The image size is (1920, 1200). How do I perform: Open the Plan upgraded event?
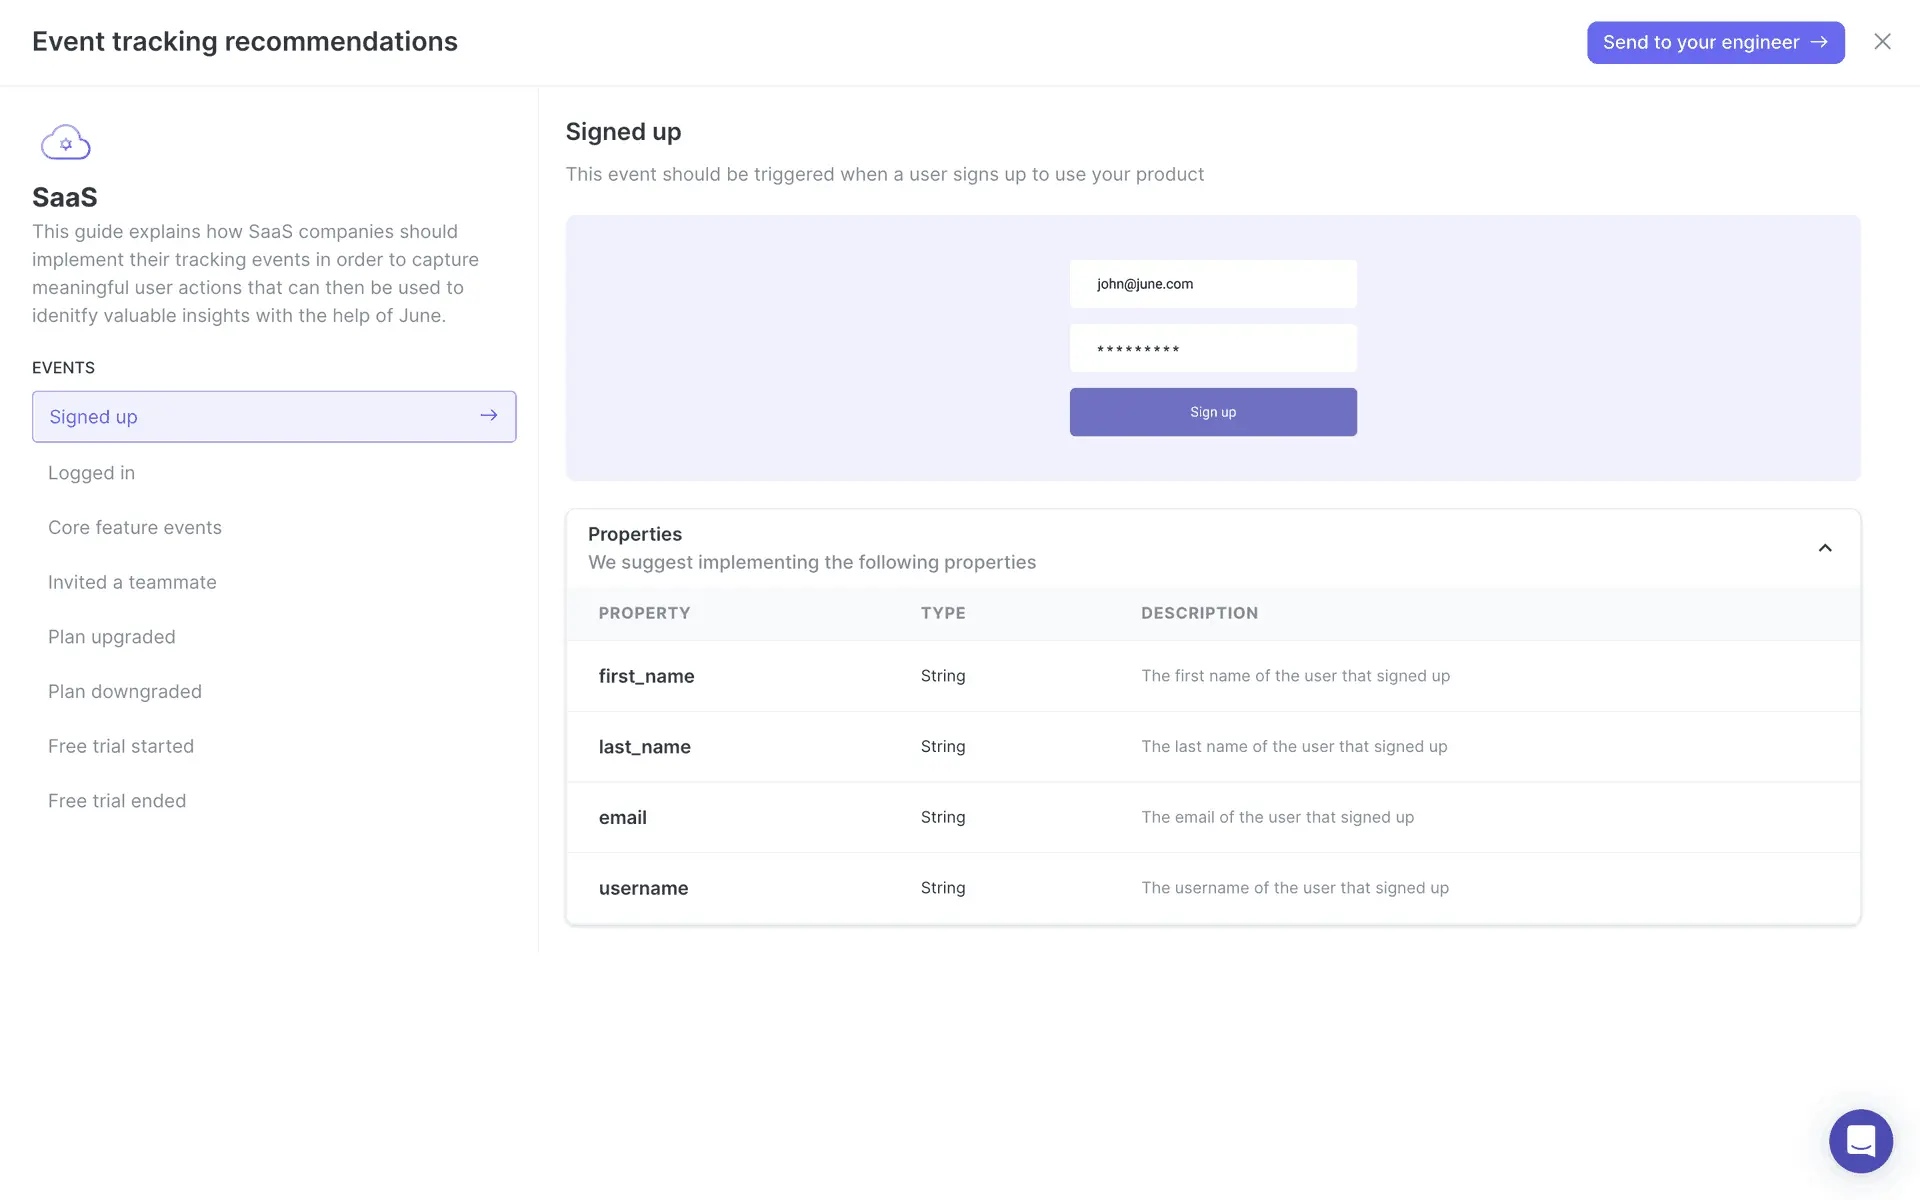pos(112,637)
